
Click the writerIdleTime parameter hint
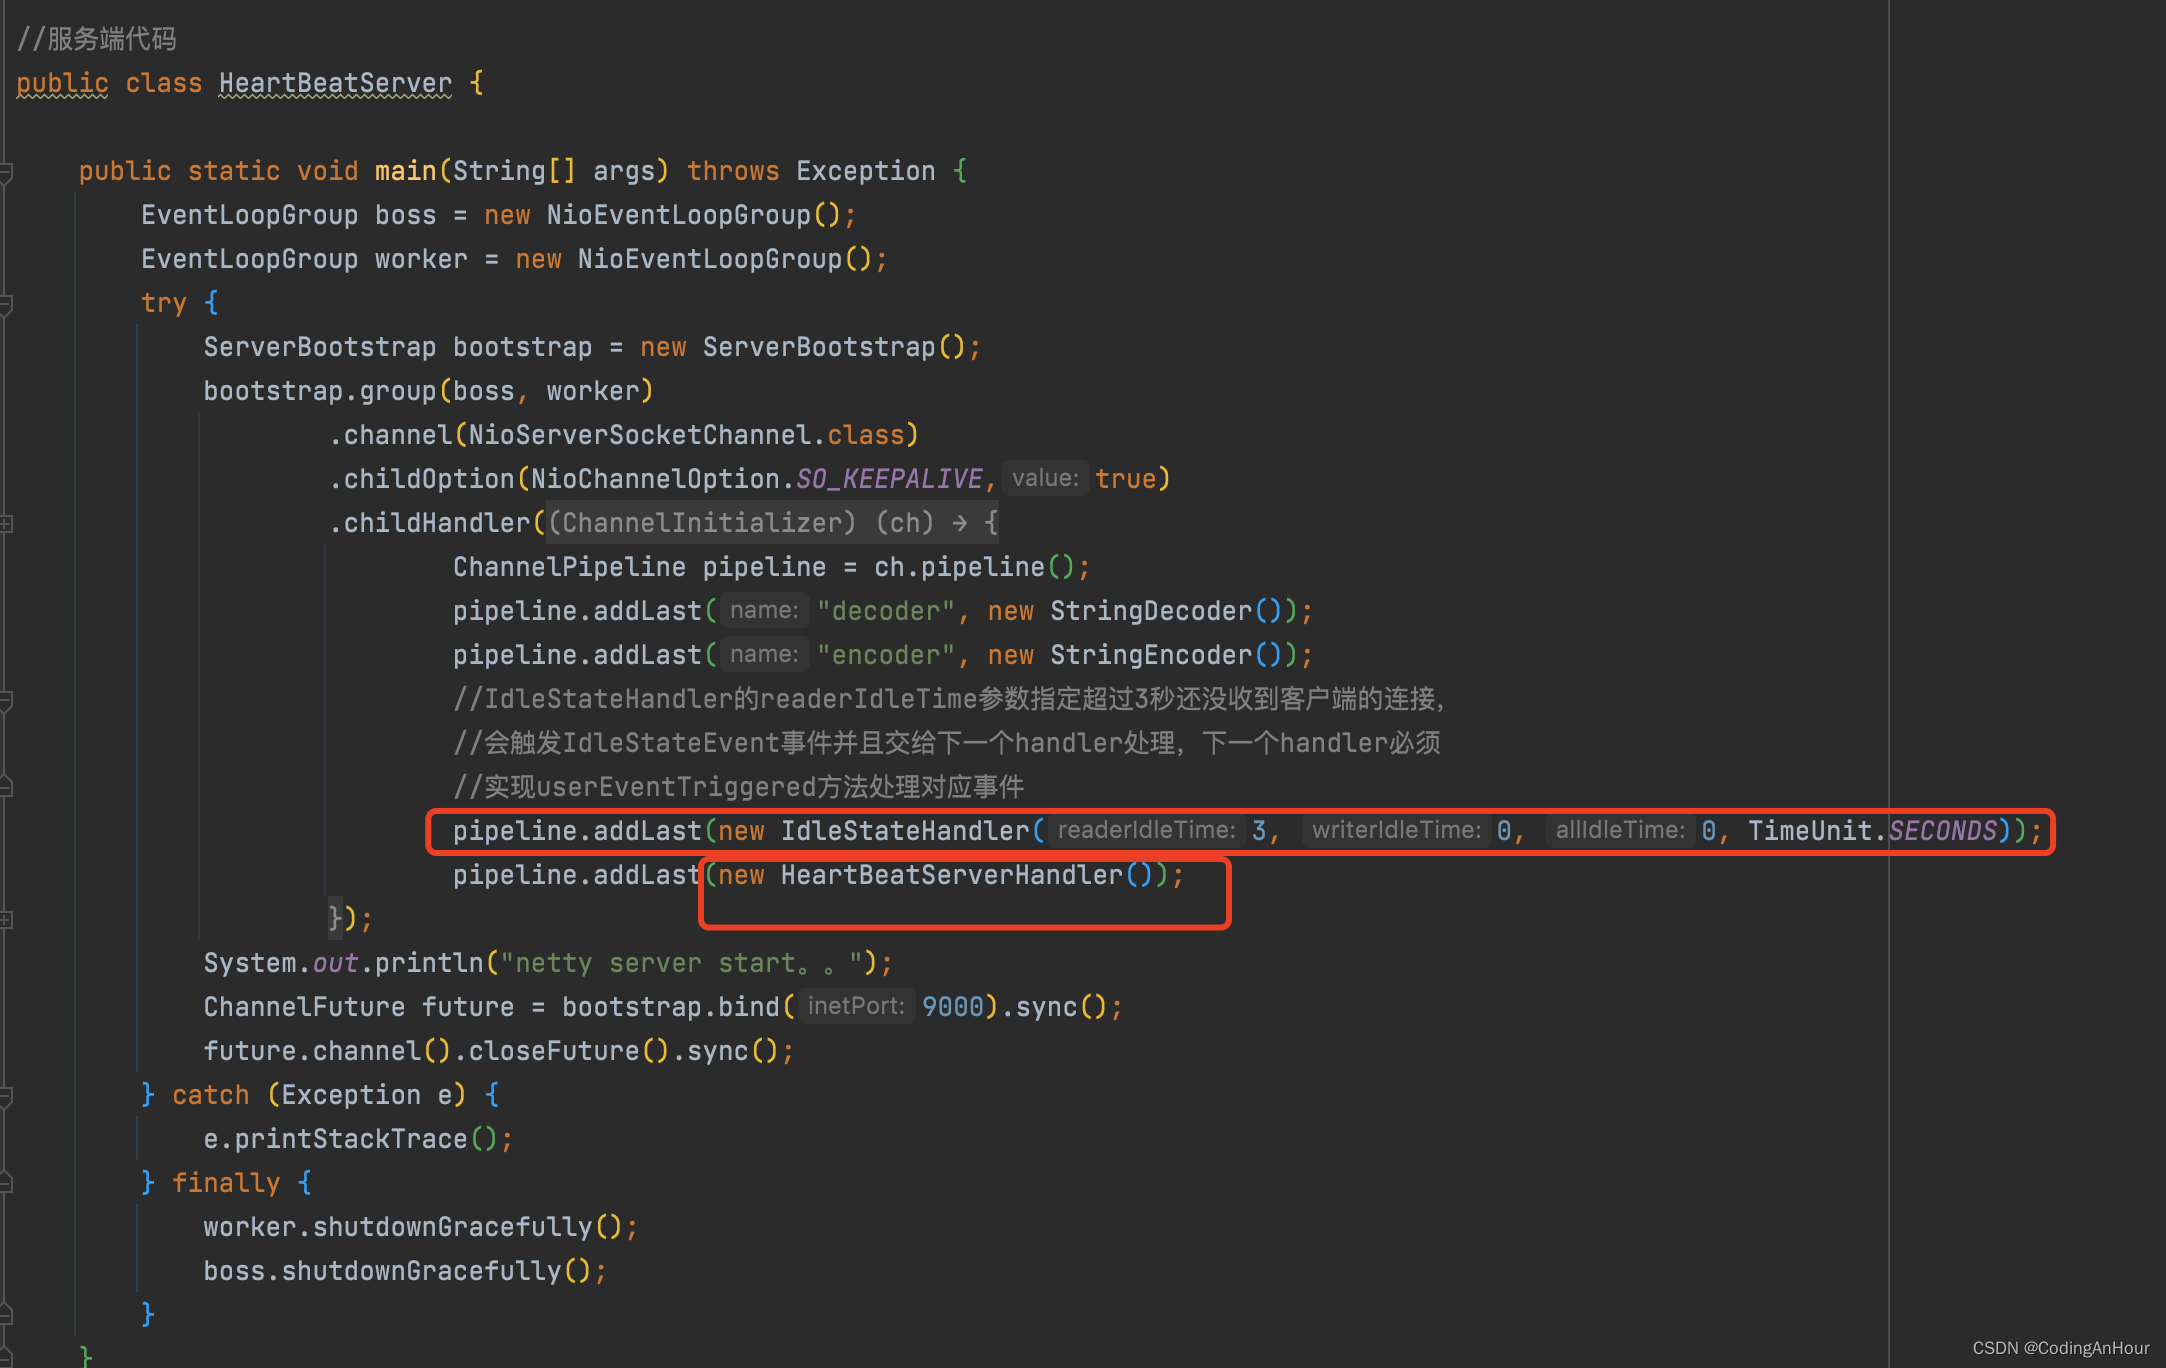pos(1396,831)
